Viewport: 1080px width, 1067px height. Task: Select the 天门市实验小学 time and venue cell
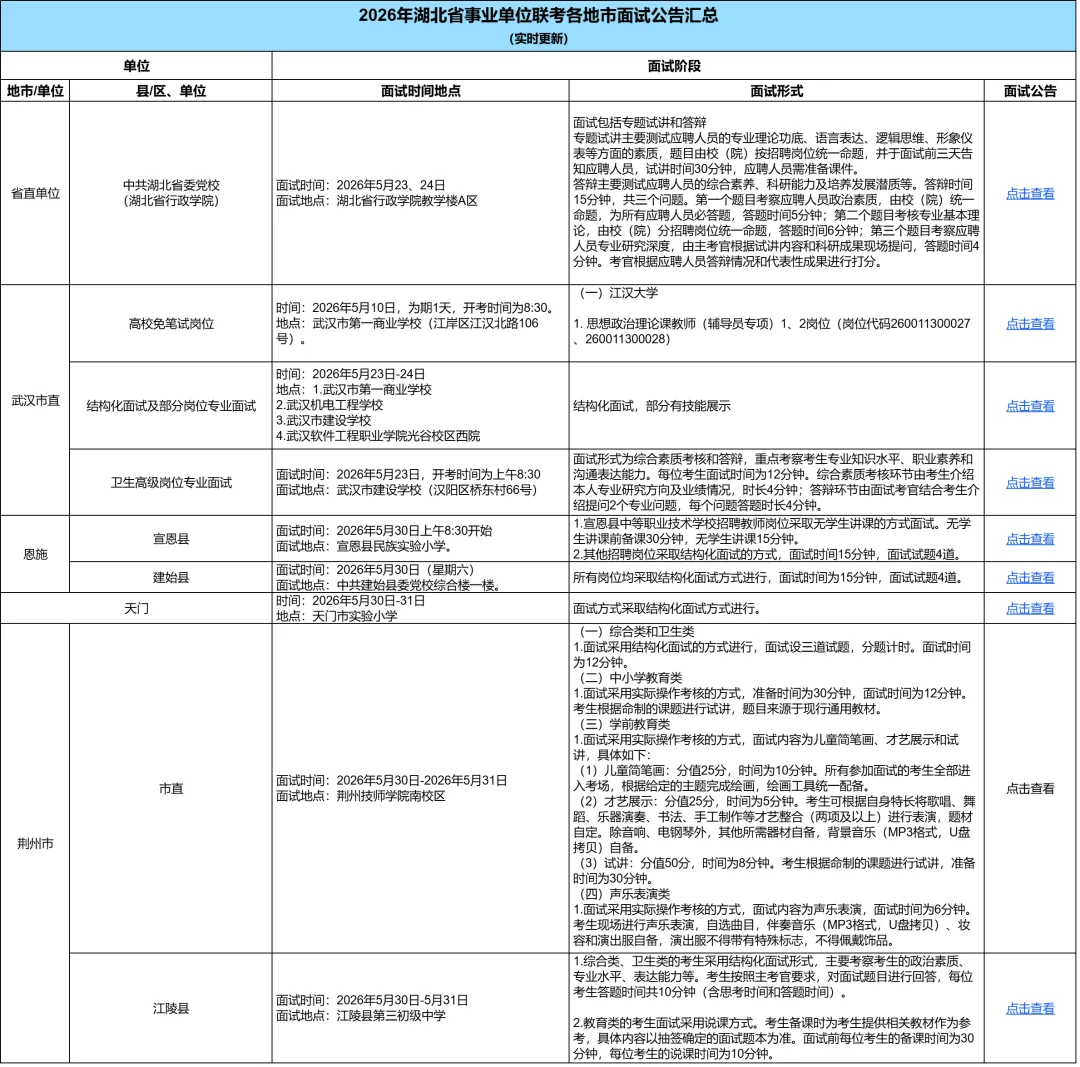(420, 608)
